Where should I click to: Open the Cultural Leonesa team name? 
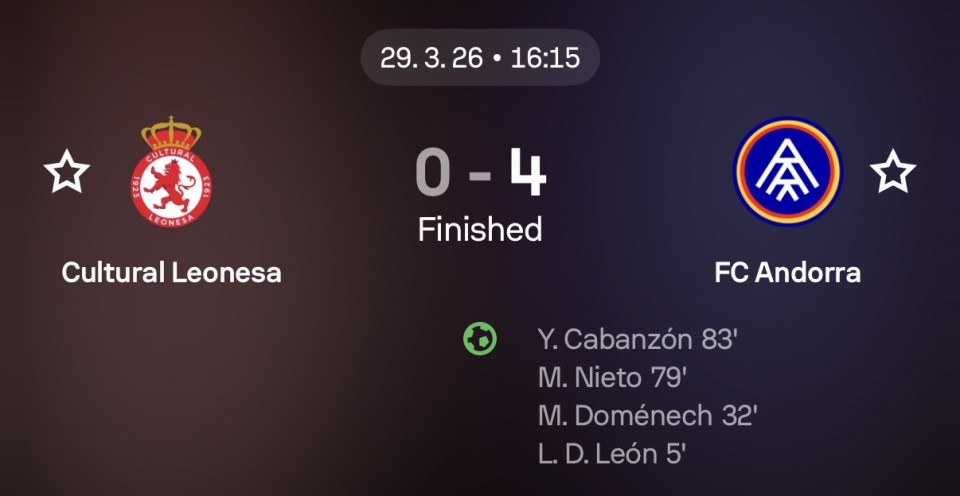click(171, 272)
